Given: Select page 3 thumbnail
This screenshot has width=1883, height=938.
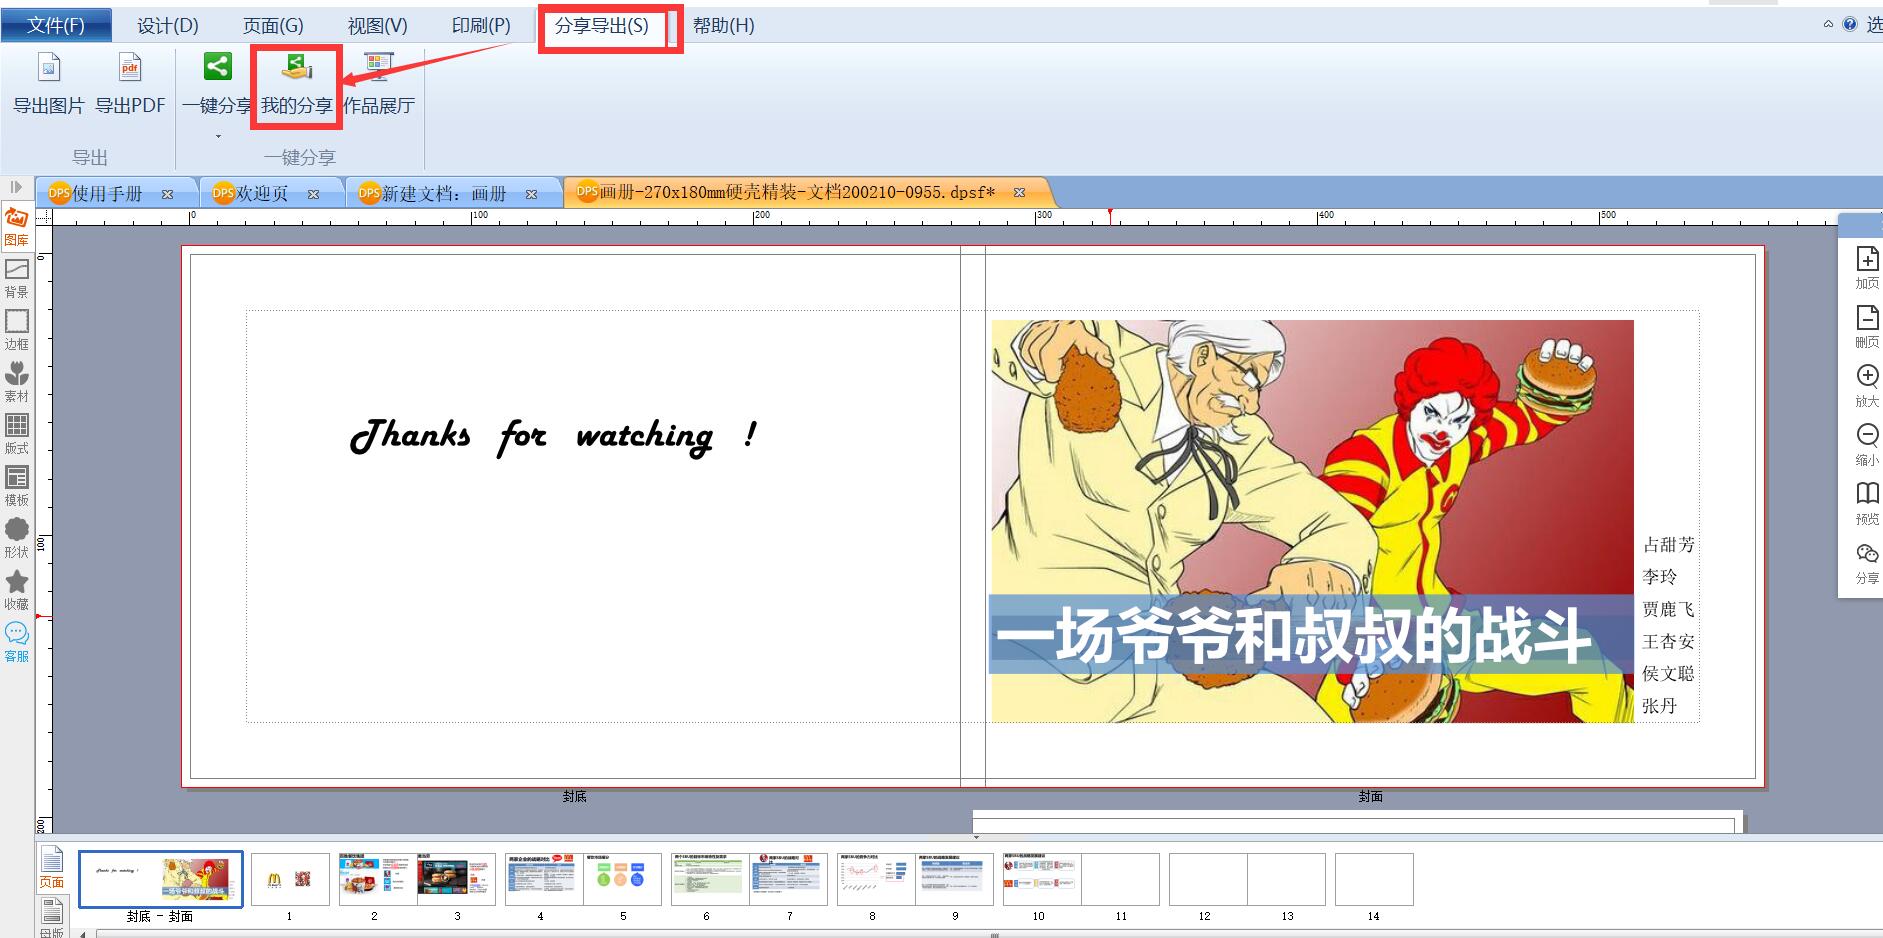Looking at the screenshot, I should pyautogui.click(x=456, y=879).
